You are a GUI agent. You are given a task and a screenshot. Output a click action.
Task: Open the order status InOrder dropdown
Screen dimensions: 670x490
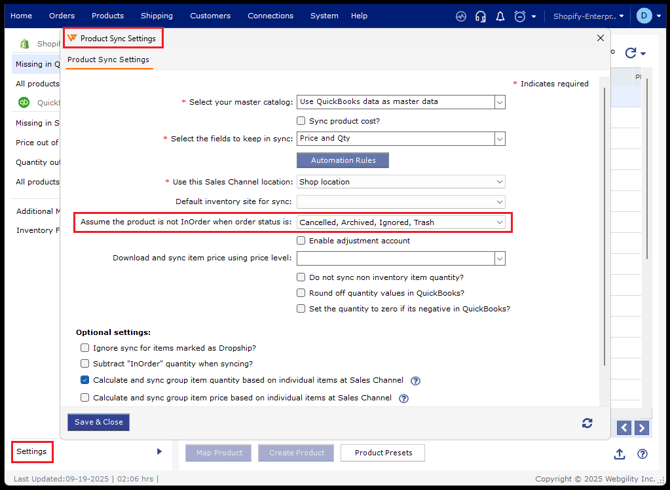[500, 222]
